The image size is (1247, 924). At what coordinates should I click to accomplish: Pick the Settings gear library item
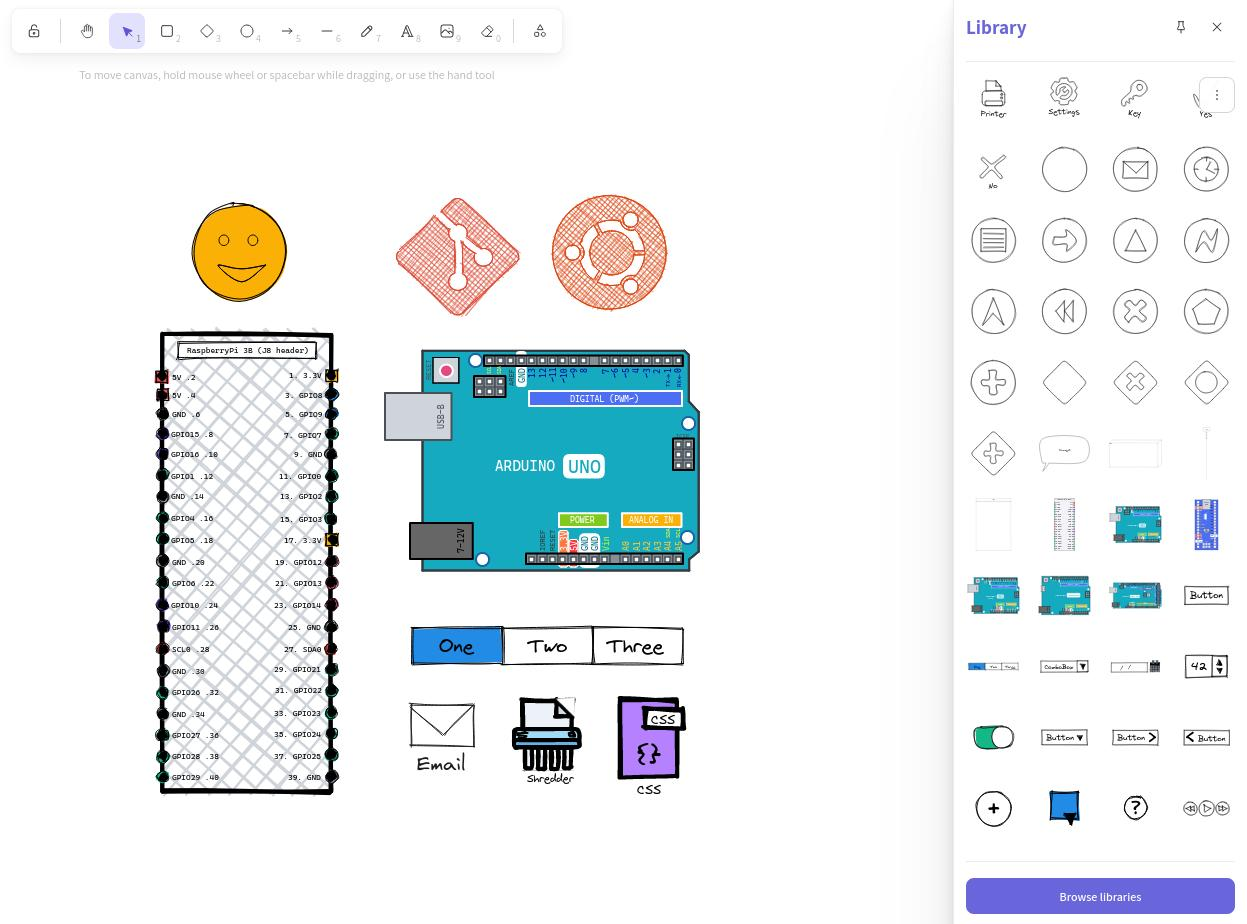(1064, 98)
